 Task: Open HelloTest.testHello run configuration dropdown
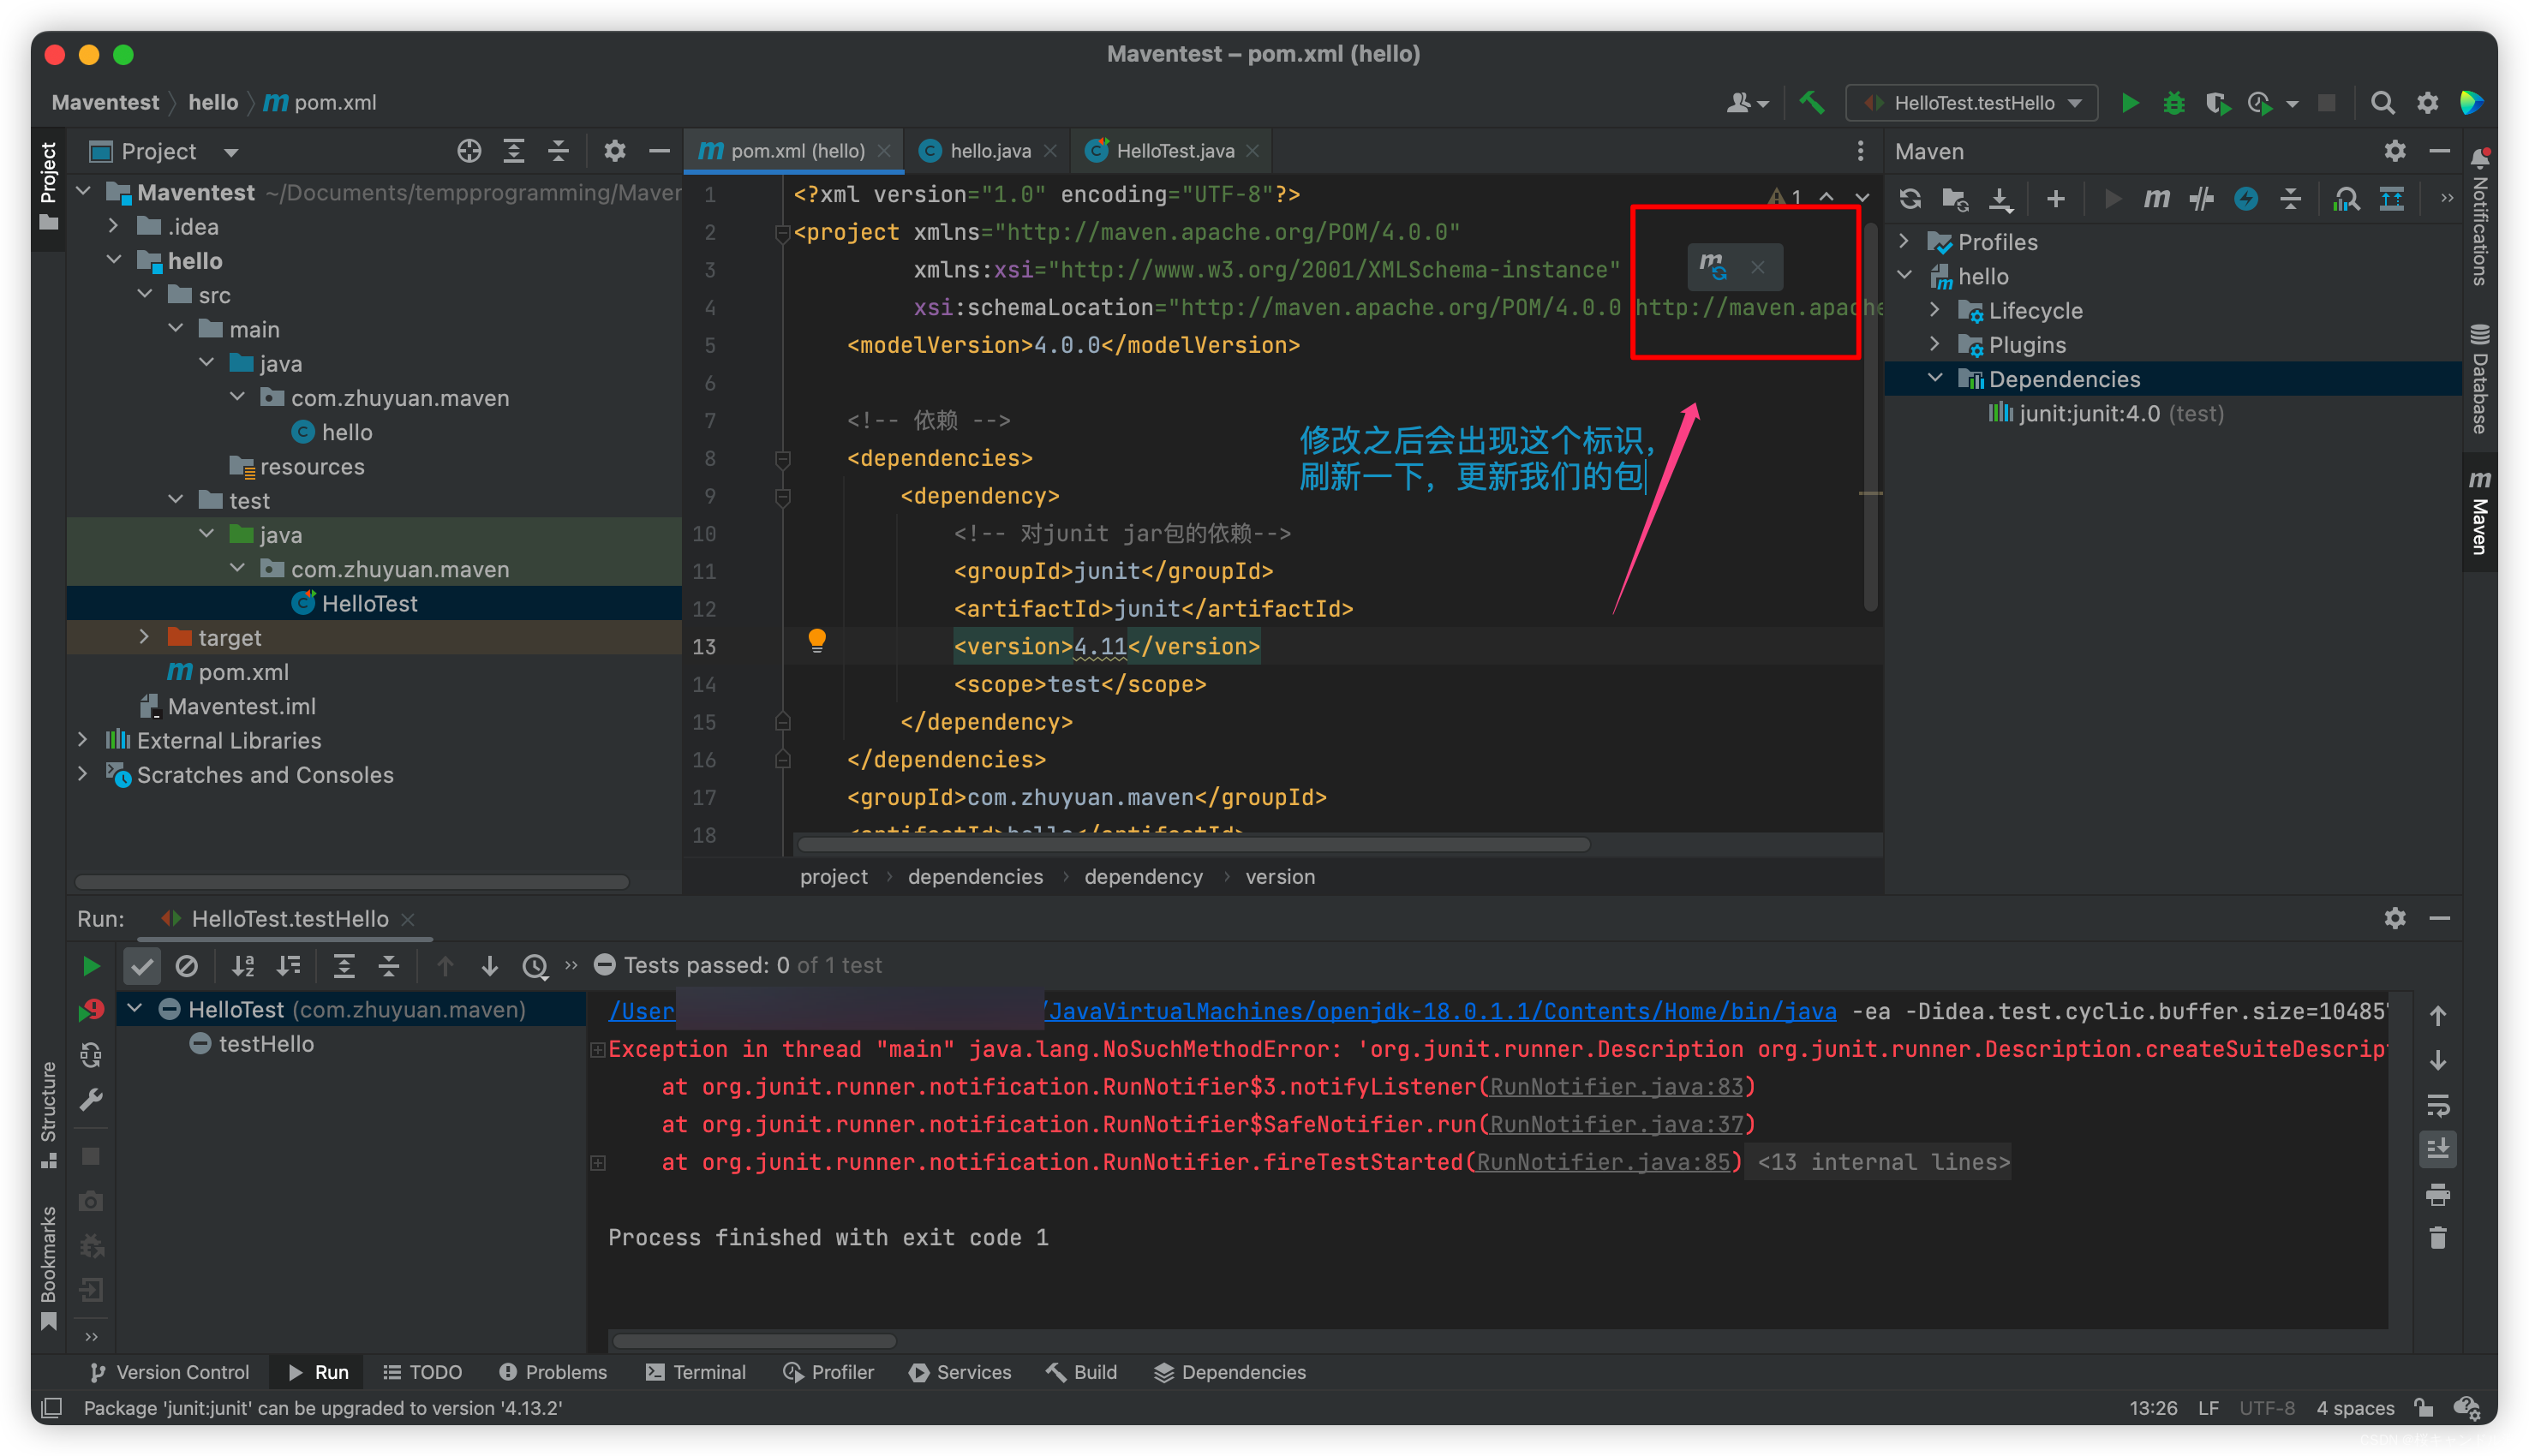[1970, 103]
